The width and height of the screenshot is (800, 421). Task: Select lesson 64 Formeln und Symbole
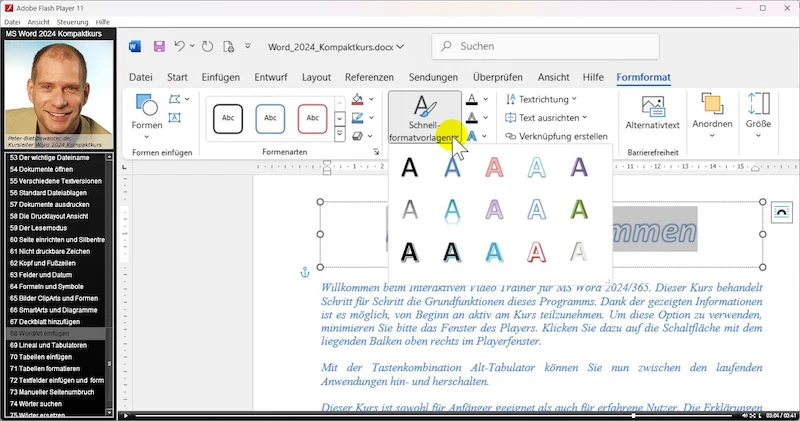pyautogui.click(x=55, y=286)
